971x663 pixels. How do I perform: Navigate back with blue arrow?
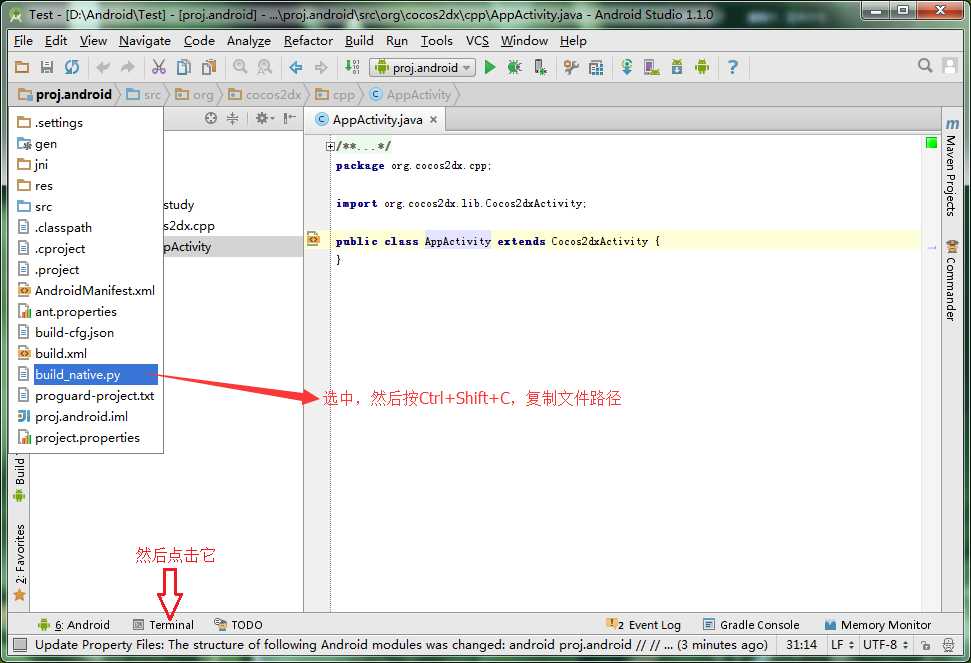click(x=296, y=67)
